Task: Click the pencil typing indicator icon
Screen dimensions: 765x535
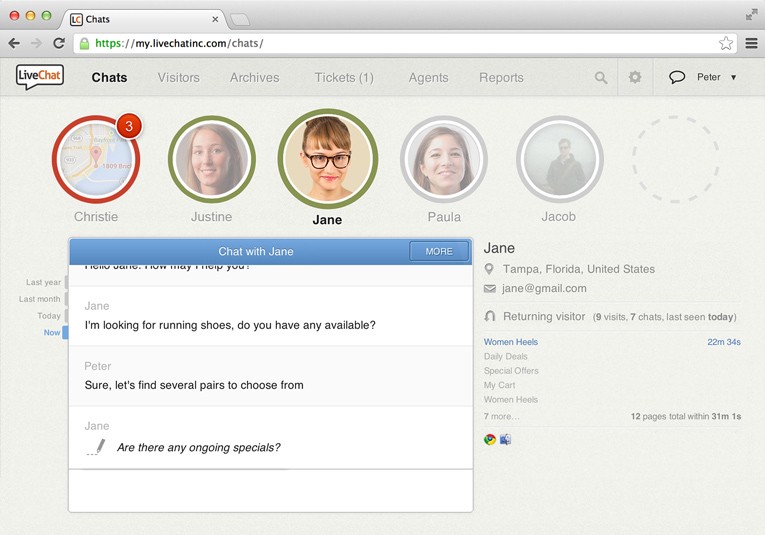Action: 97,447
